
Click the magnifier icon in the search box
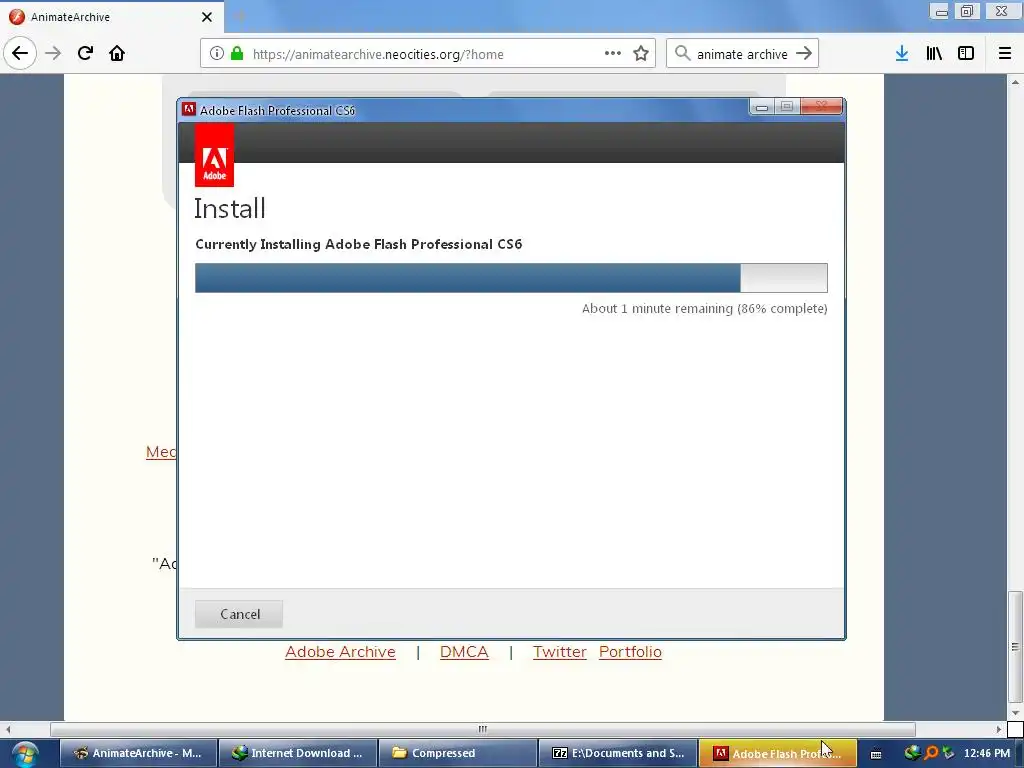(x=682, y=53)
